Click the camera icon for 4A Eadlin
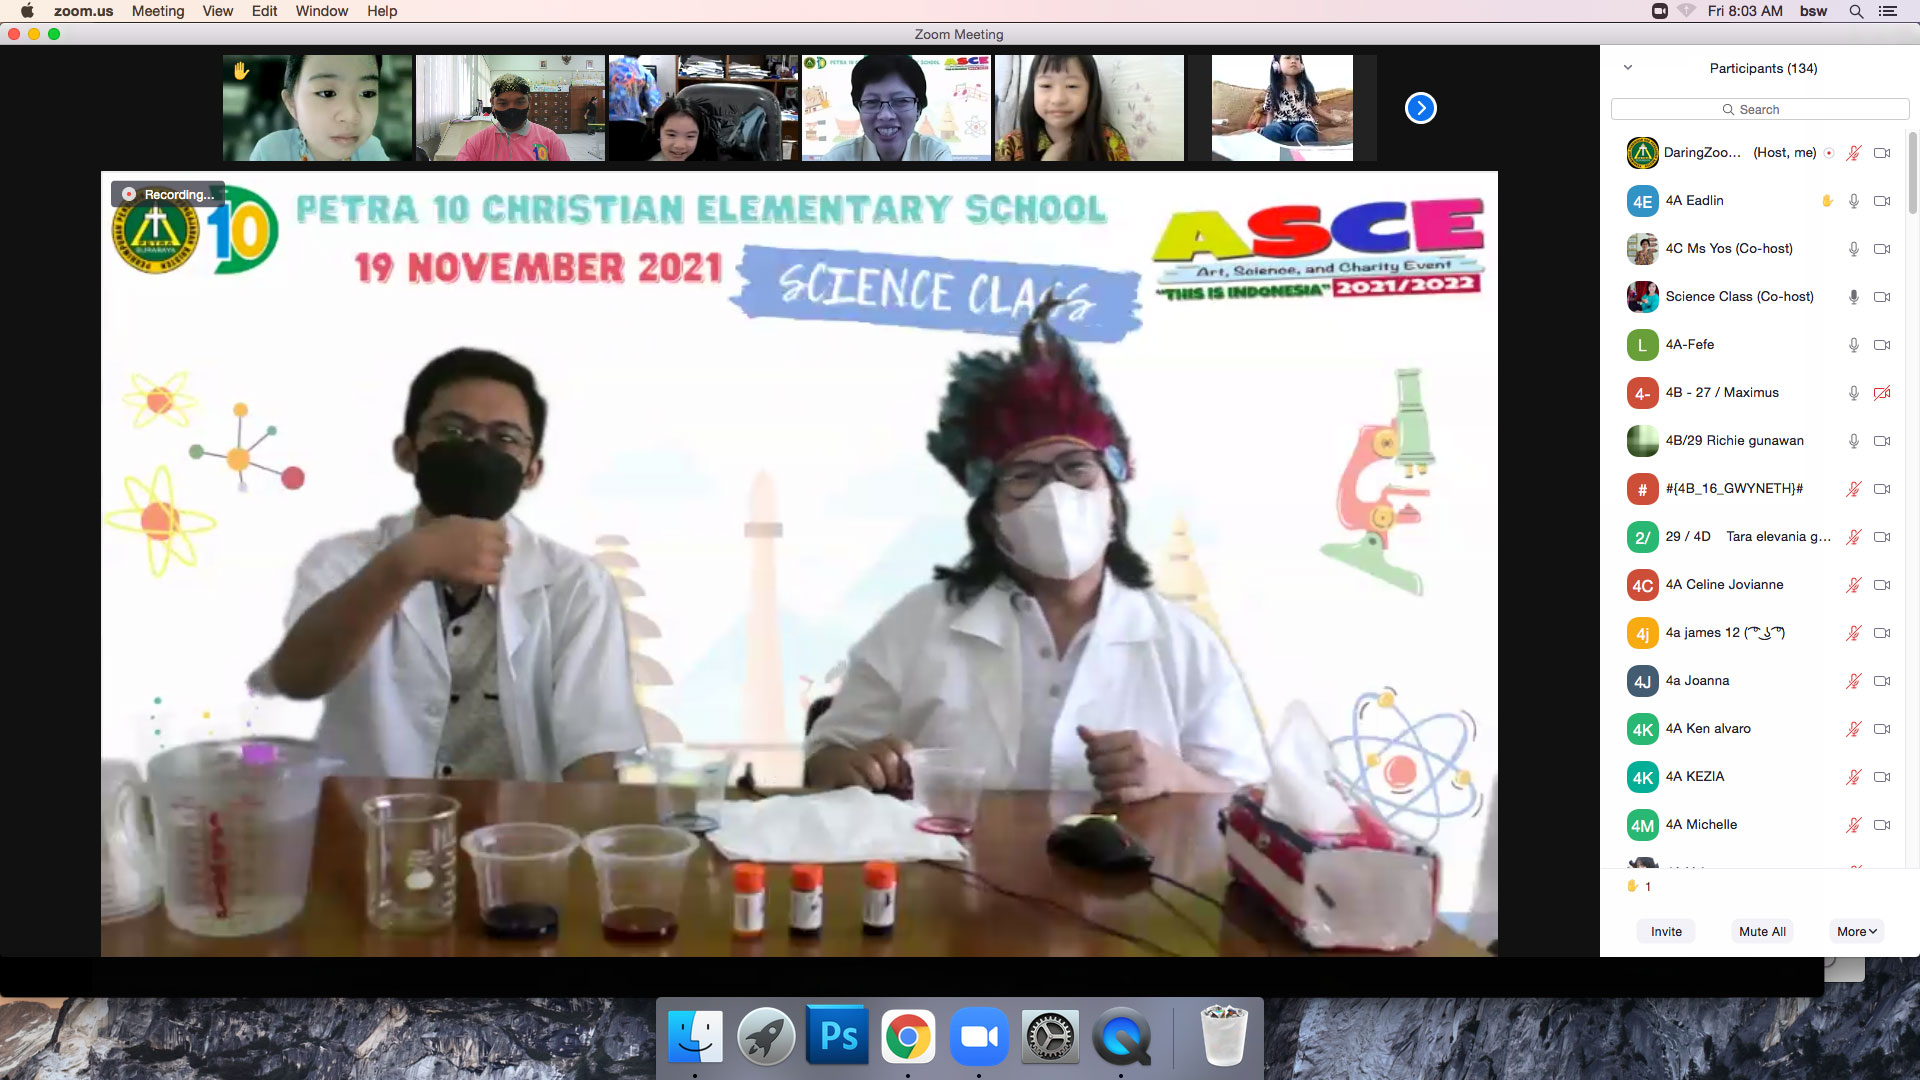 coord(1882,201)
